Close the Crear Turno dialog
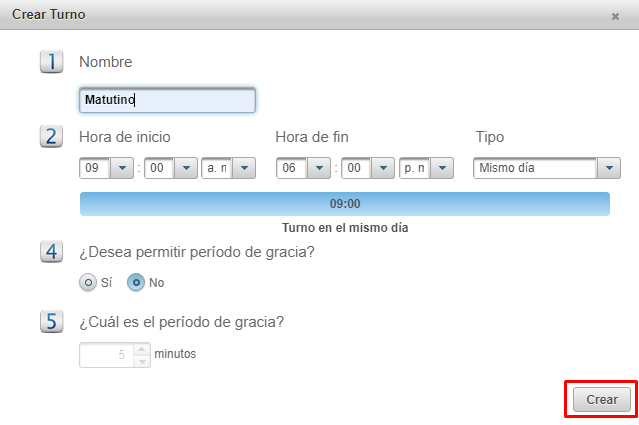The image size is (639, 425). 615,16
